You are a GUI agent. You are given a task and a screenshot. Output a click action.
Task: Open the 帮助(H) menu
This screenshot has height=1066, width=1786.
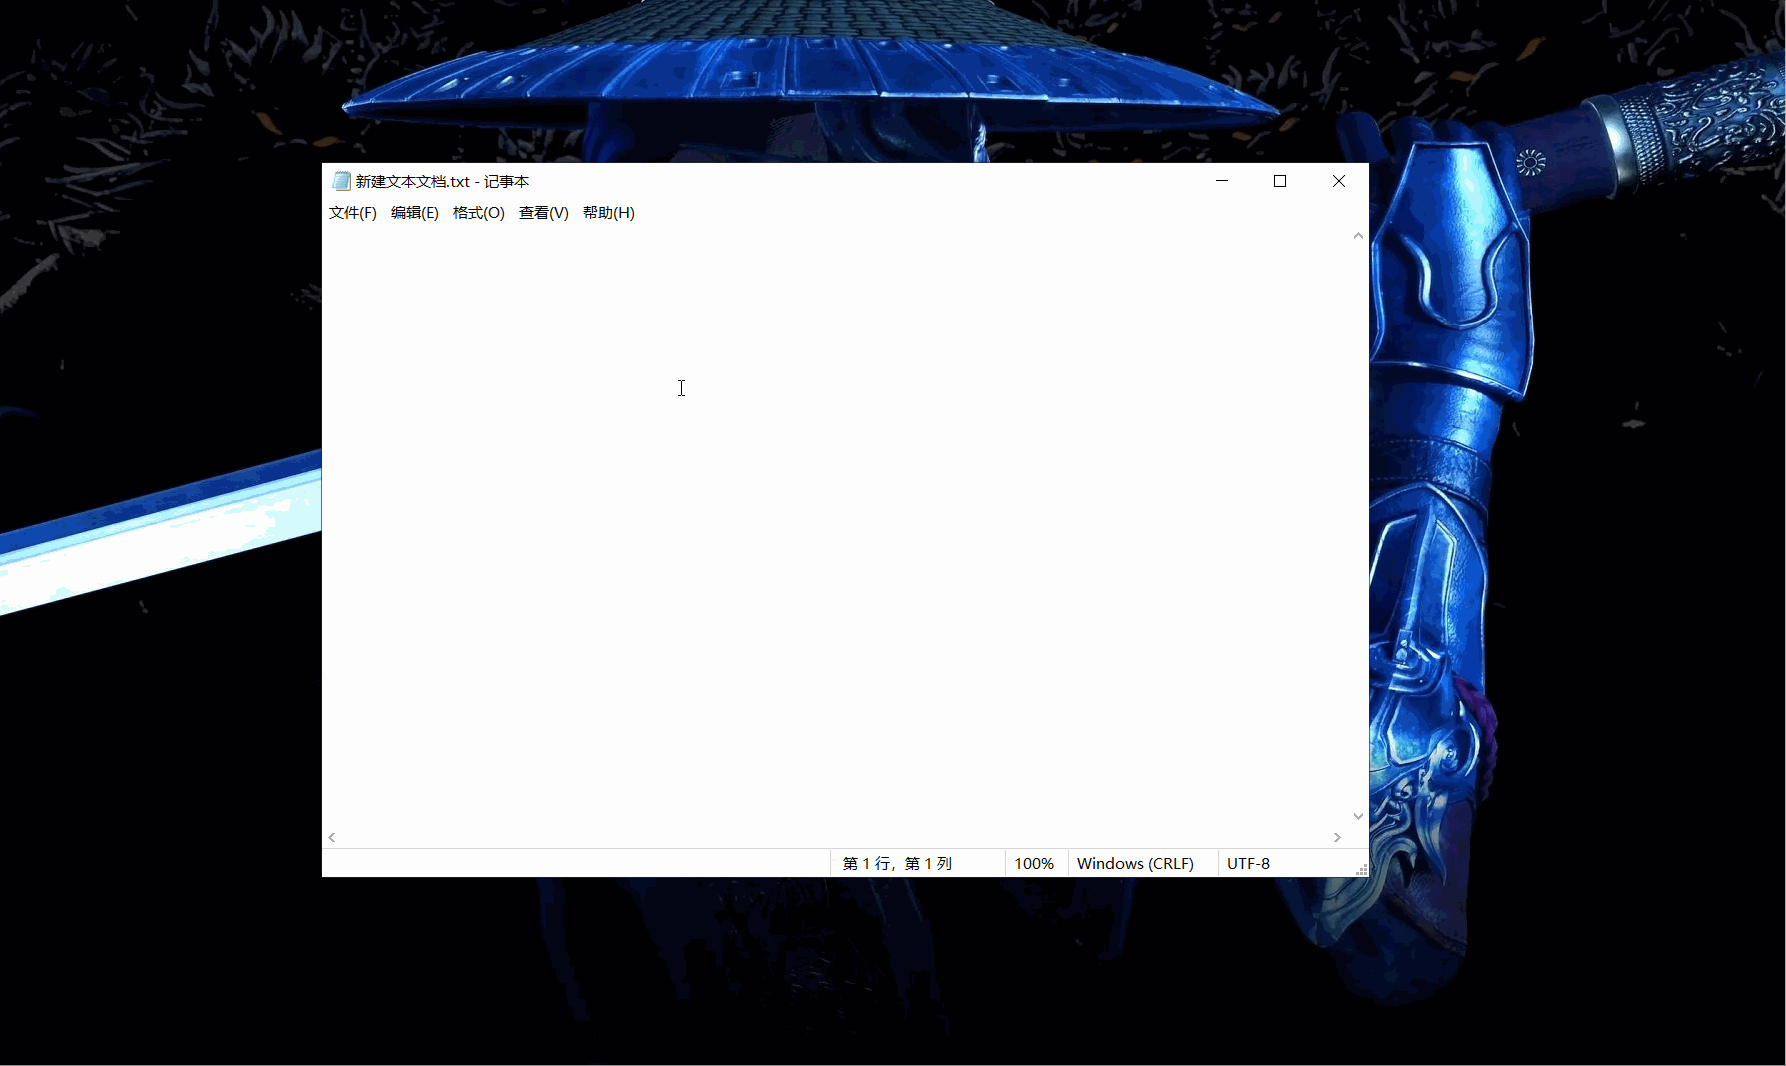[608, 212]
